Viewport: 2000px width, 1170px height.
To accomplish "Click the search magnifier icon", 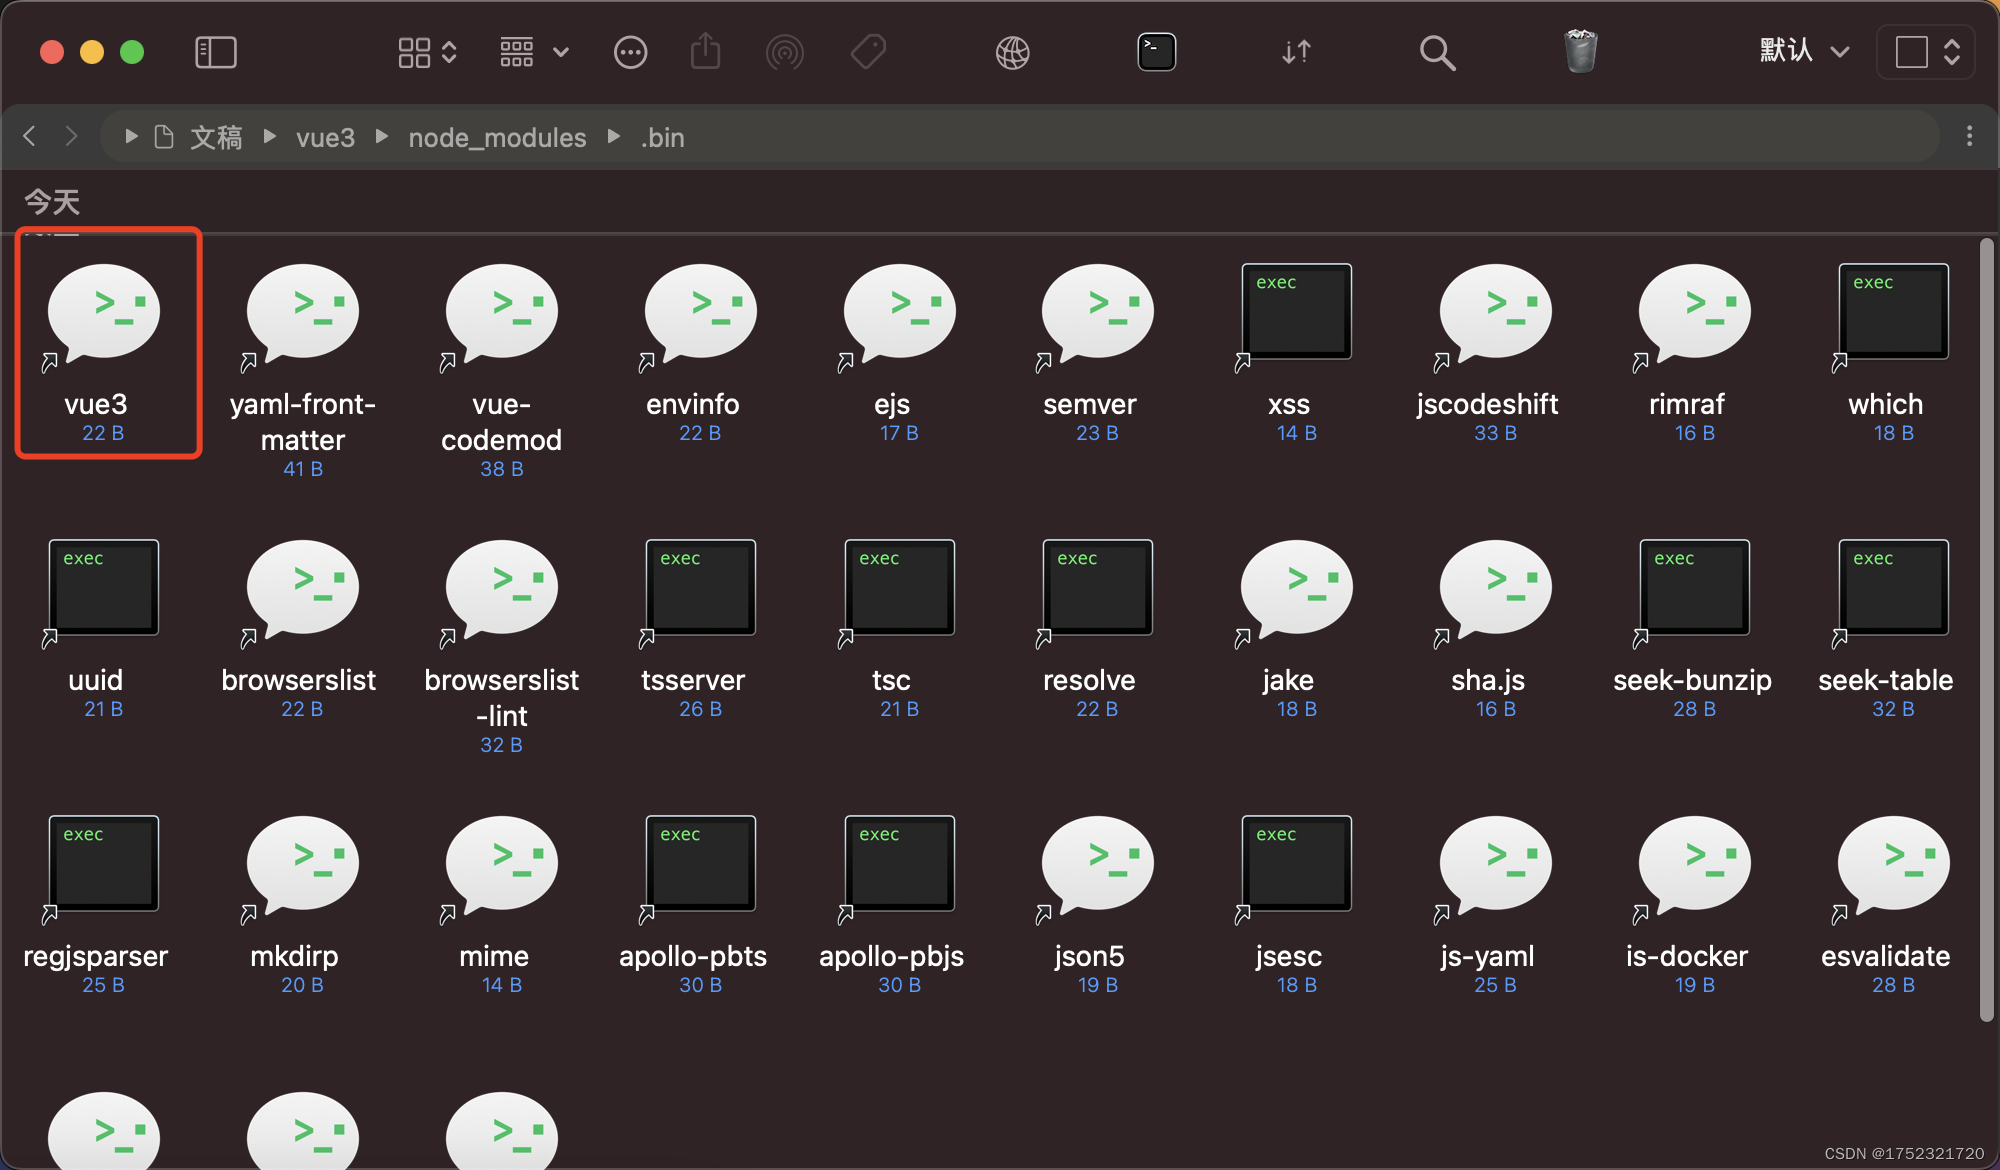I will 1437,52.
